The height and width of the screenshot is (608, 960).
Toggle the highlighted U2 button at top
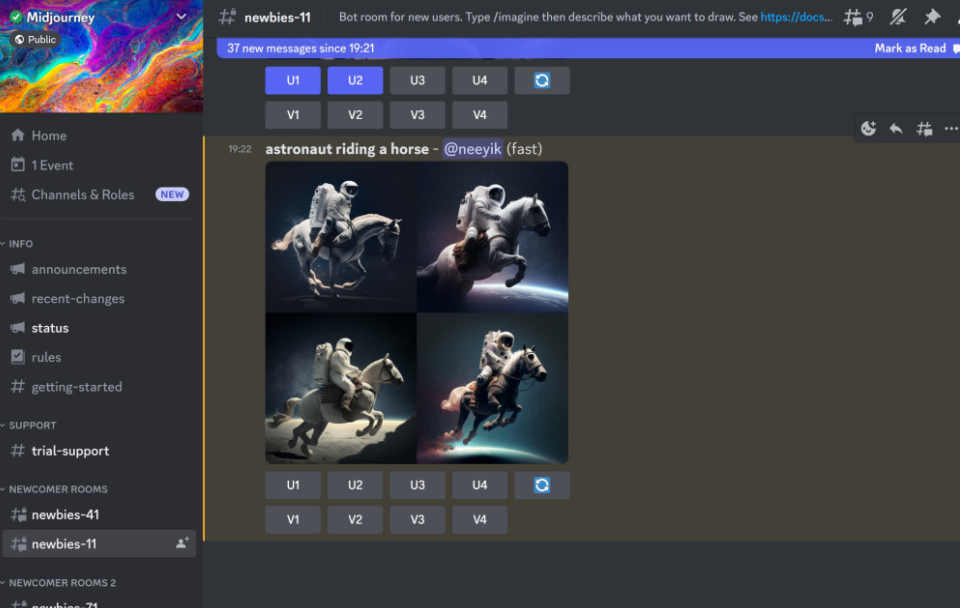[x=355, y=81]
